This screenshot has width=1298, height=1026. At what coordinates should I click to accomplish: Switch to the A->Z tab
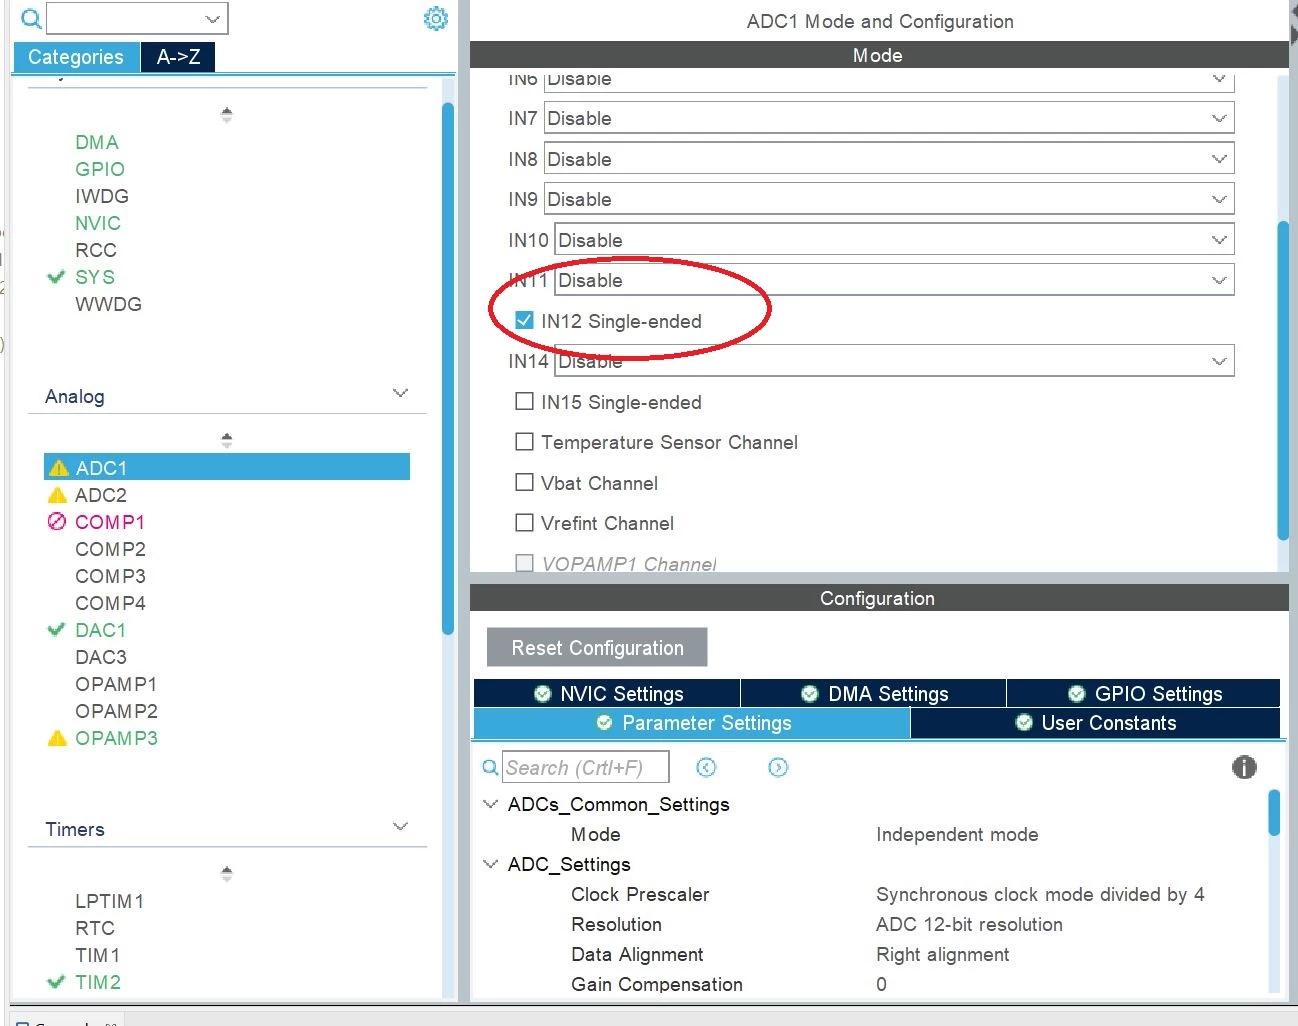point(178,57)
